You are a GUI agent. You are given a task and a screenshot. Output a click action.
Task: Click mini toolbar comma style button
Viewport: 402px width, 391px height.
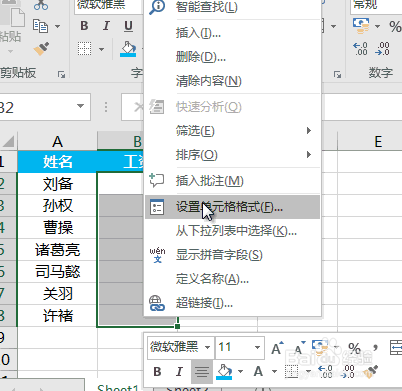click(376, 348)
